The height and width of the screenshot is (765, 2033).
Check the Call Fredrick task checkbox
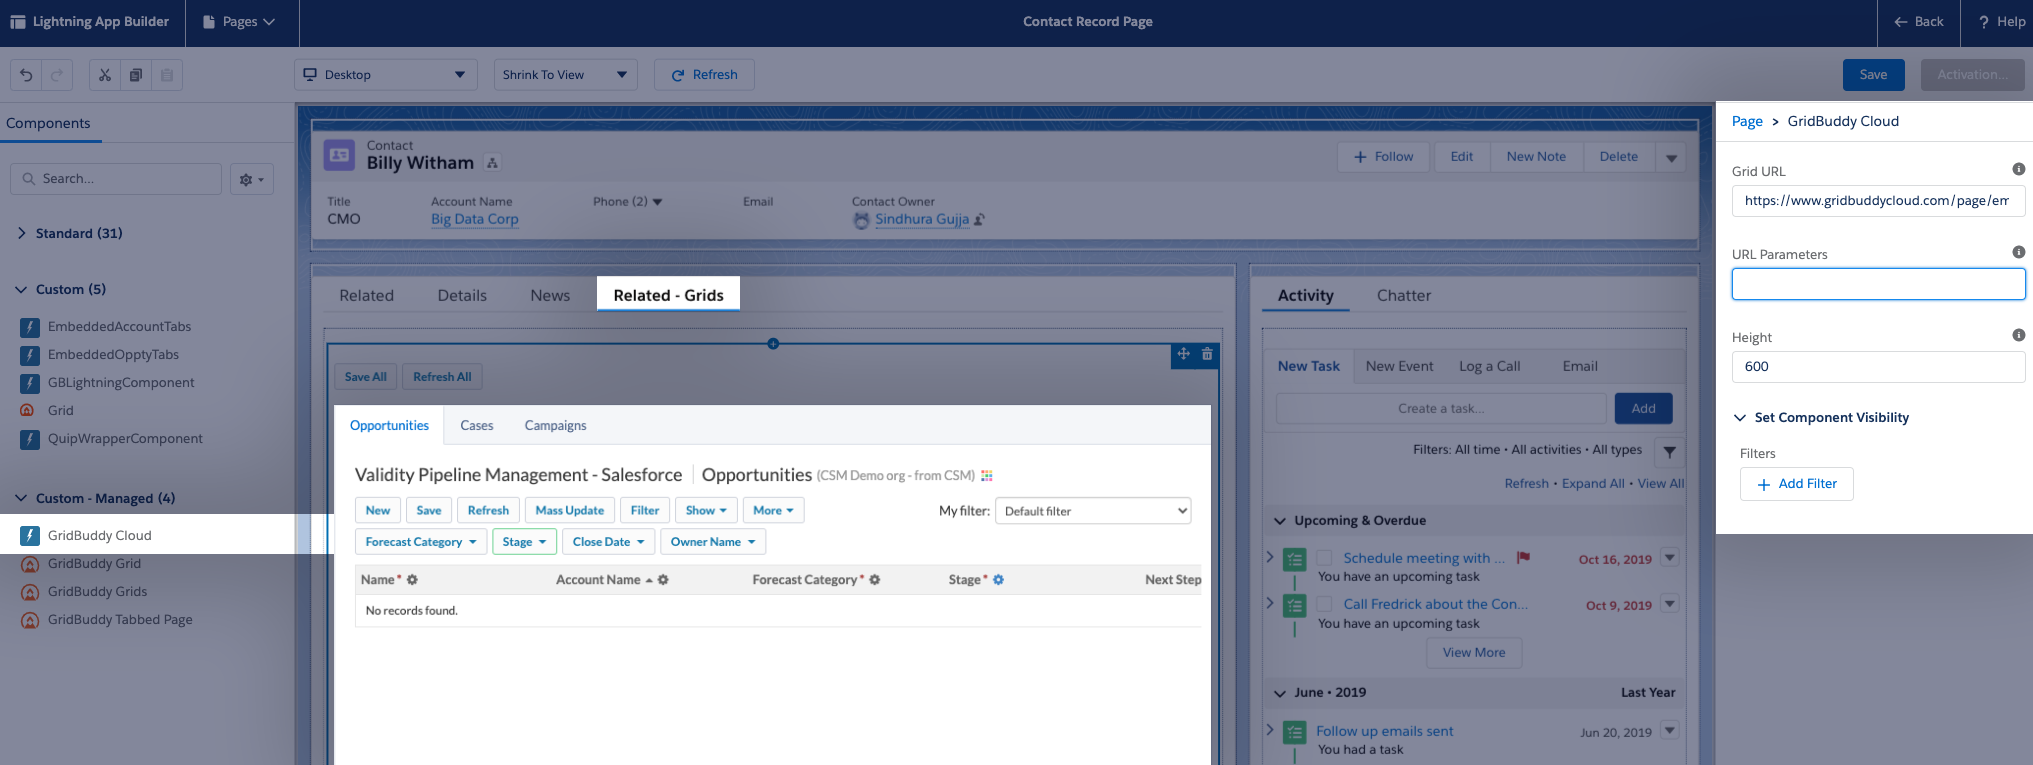pyautogui.click(x=1324, y=604)
